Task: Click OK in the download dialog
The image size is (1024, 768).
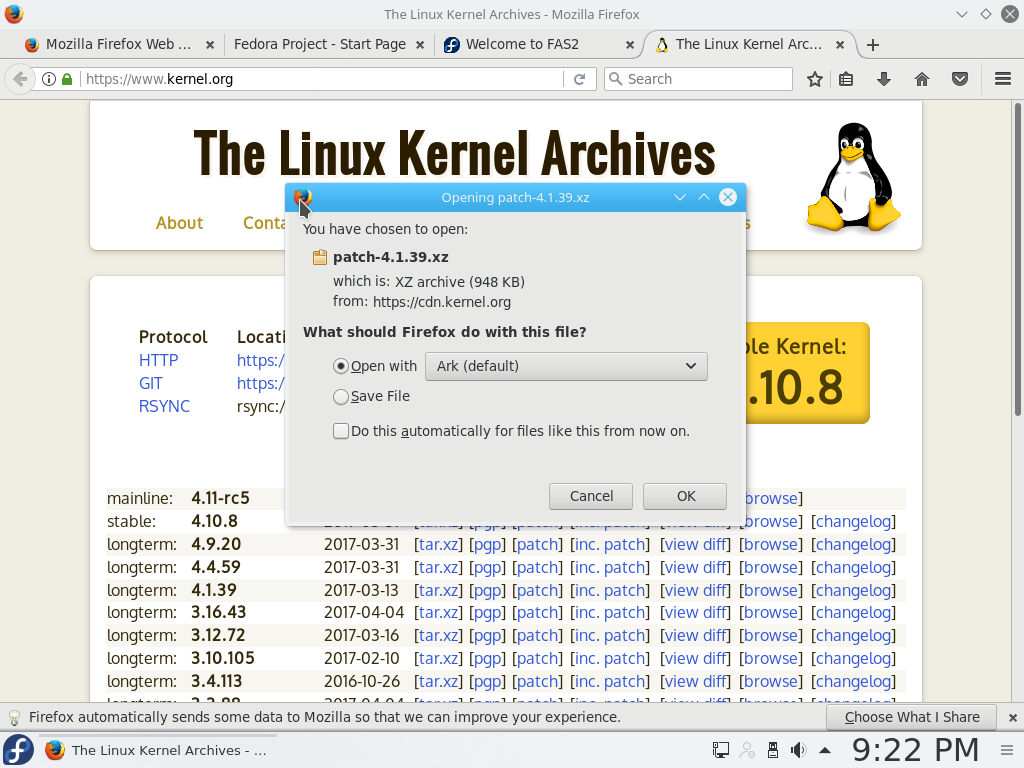Action: click(x=686, y=496)
